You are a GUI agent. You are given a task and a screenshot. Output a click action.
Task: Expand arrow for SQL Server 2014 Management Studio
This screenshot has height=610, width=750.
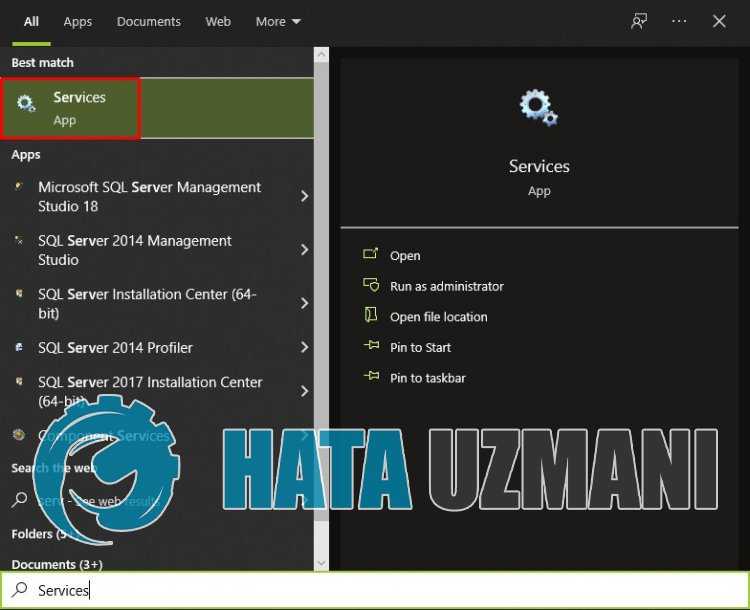pos(304,250)
